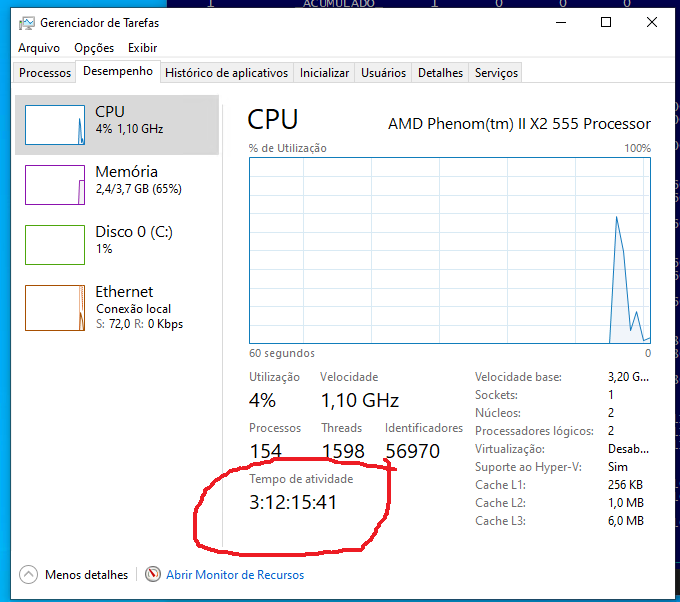Image resolution: width=680 pixels, height=602 pixels.
Task: Select the Disco 0 (C:) graph thumbnail
Action: 55,245
